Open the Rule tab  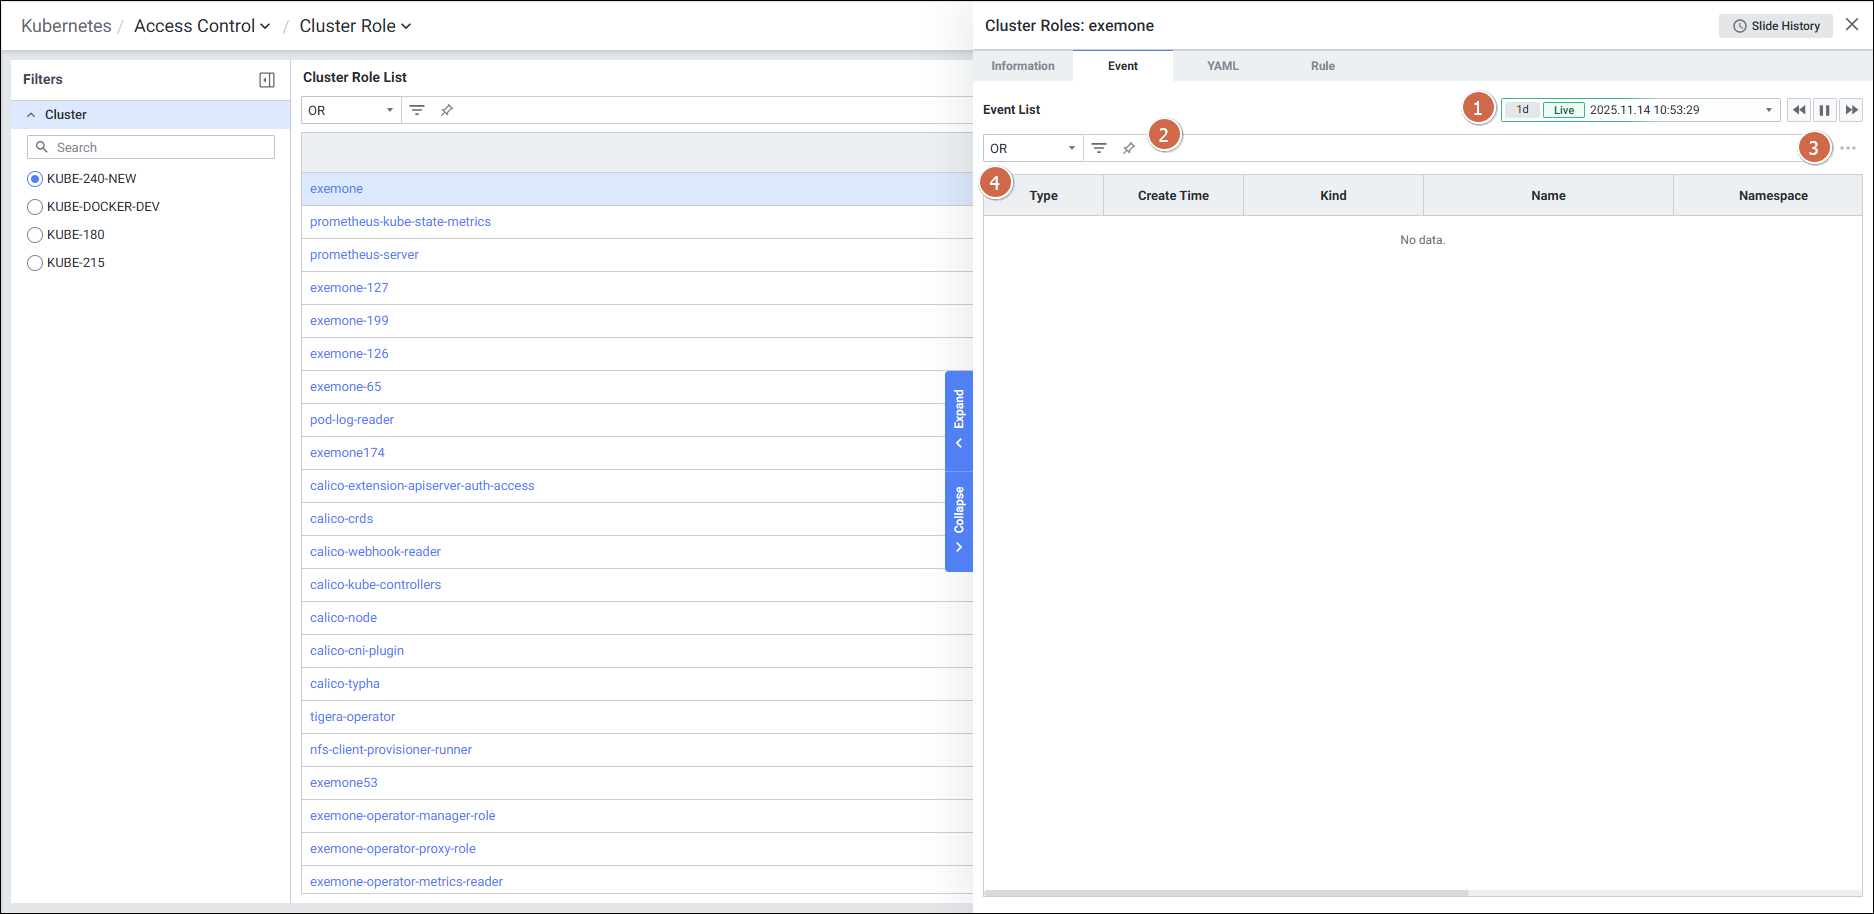point(1322,66)
